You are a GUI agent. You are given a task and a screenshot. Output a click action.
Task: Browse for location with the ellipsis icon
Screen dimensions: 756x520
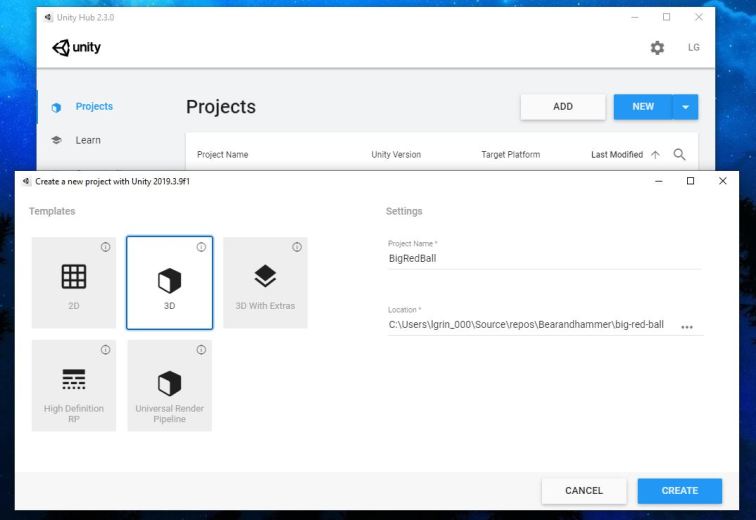pyautogui.click(x=687, y=327)
